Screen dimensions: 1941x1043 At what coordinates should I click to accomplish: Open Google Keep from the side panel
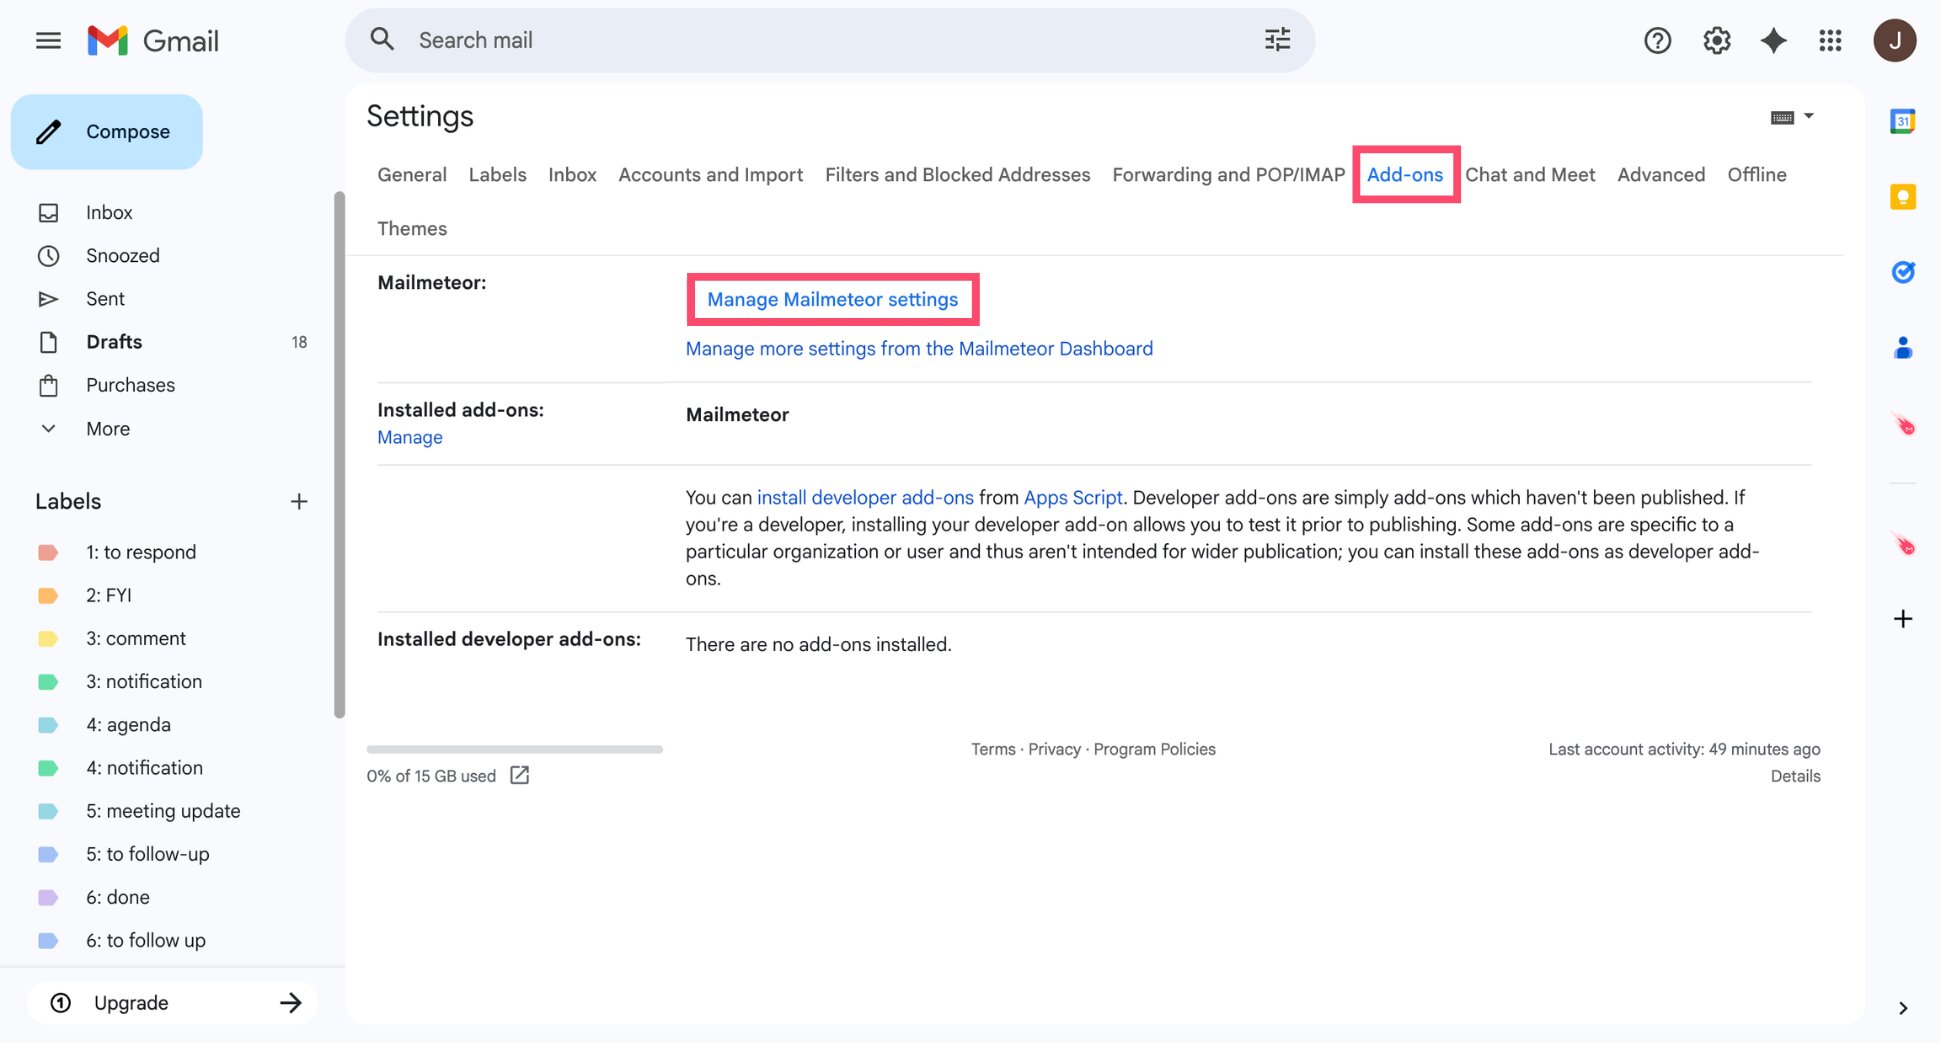point(1903,197)
